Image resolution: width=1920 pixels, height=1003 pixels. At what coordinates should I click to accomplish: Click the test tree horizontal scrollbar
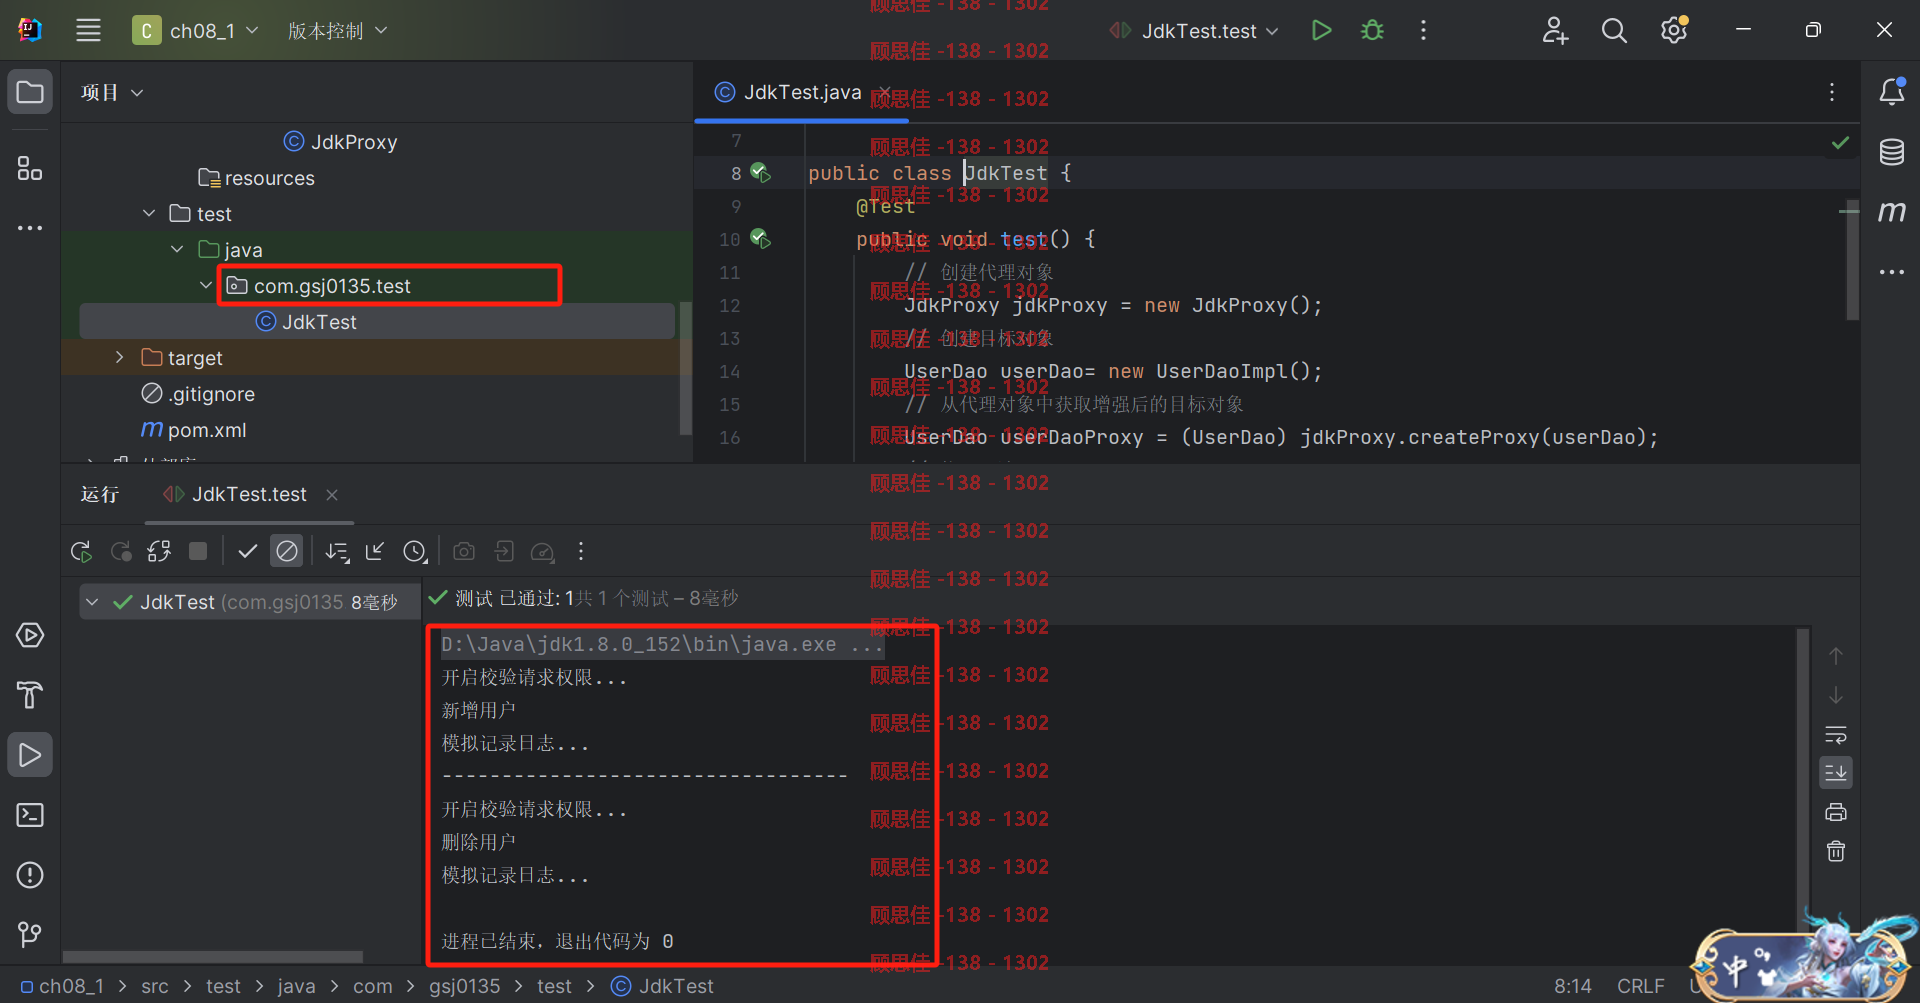(212, 957)
